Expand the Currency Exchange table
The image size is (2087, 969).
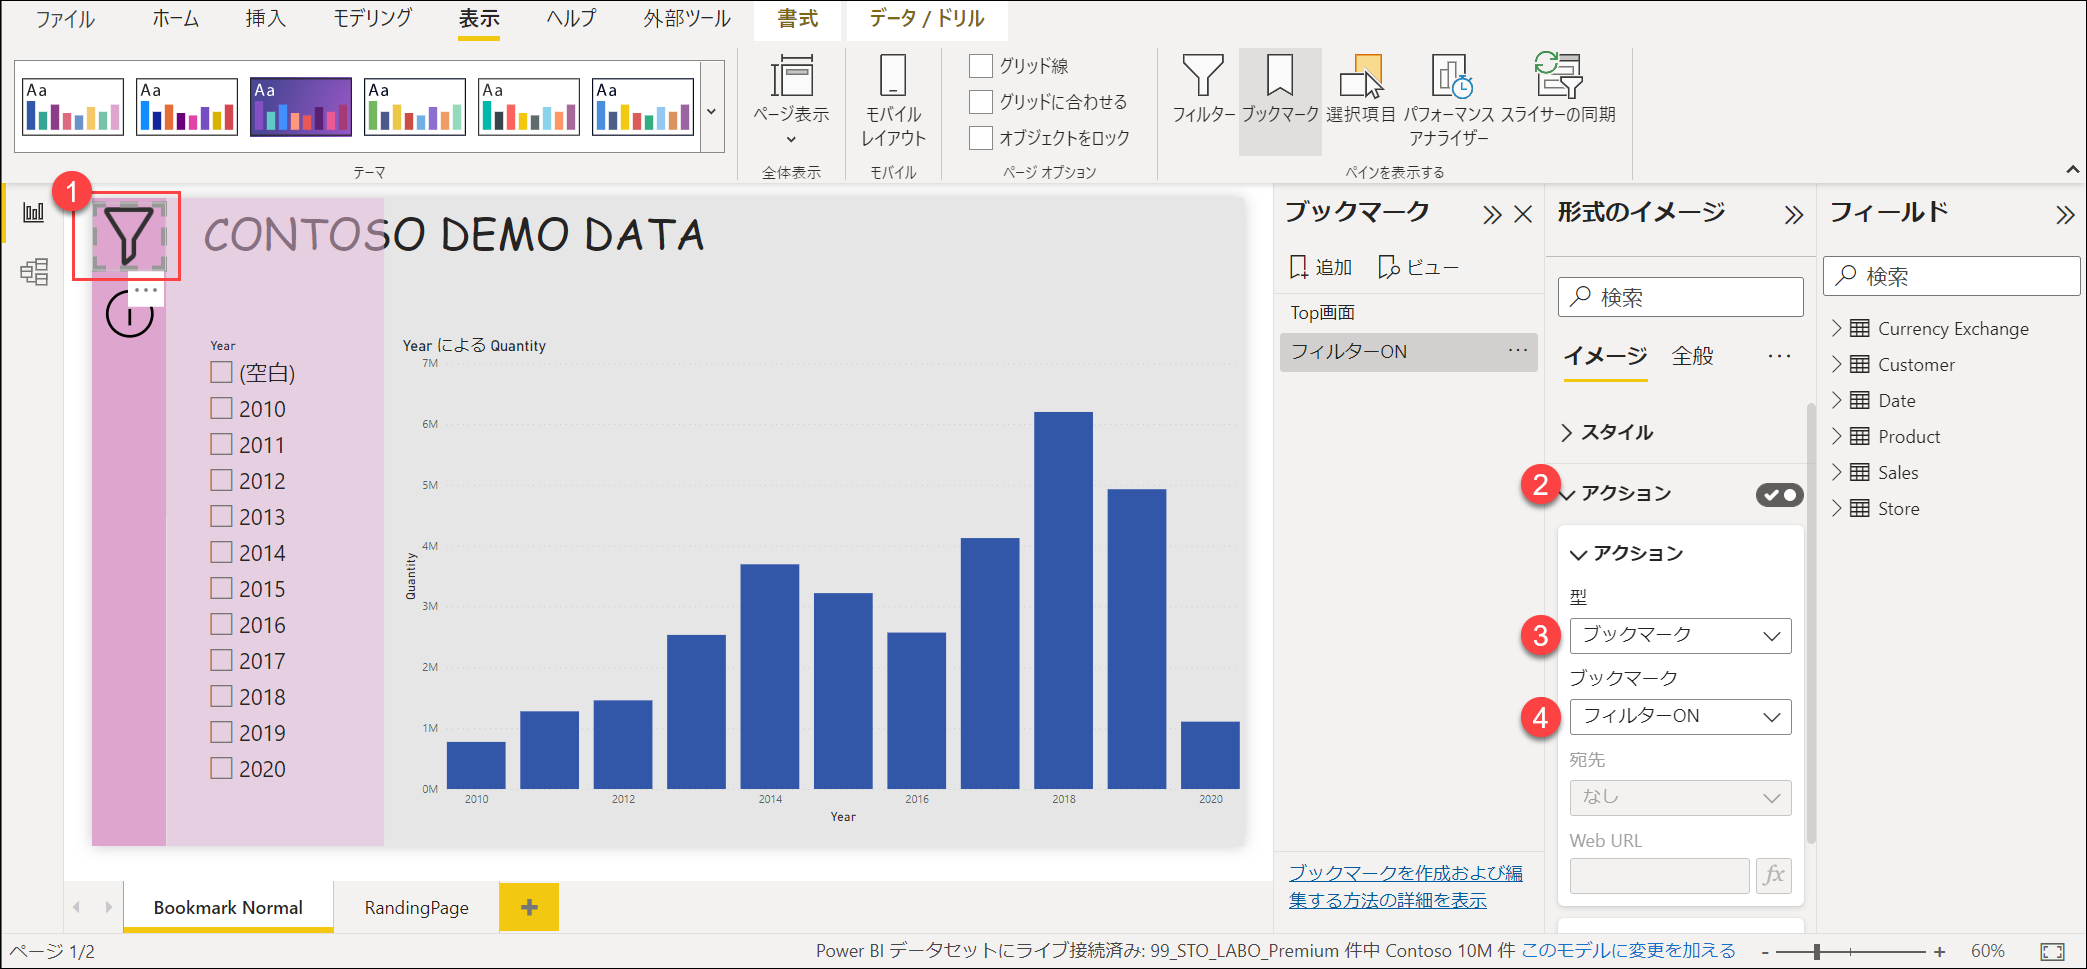(1836, 328)
